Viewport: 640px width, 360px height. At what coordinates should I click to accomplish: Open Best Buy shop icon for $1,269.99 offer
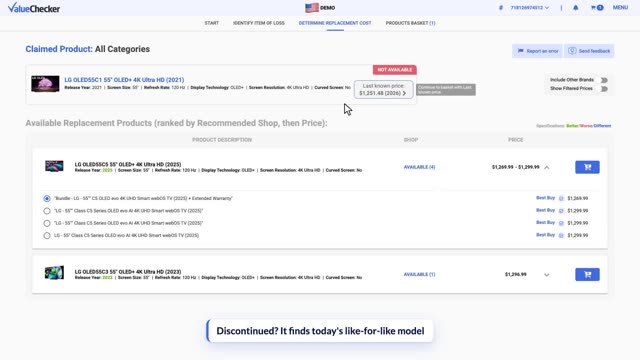click(x=561, y=198)
